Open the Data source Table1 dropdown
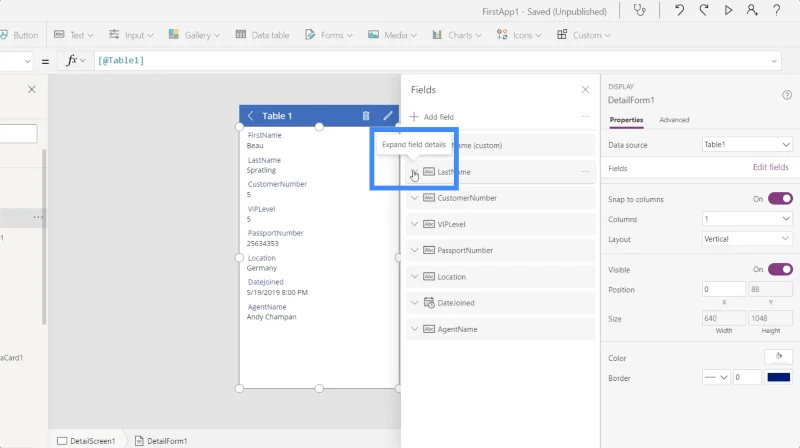Screen dimensions: 800x448 [747, 145]
